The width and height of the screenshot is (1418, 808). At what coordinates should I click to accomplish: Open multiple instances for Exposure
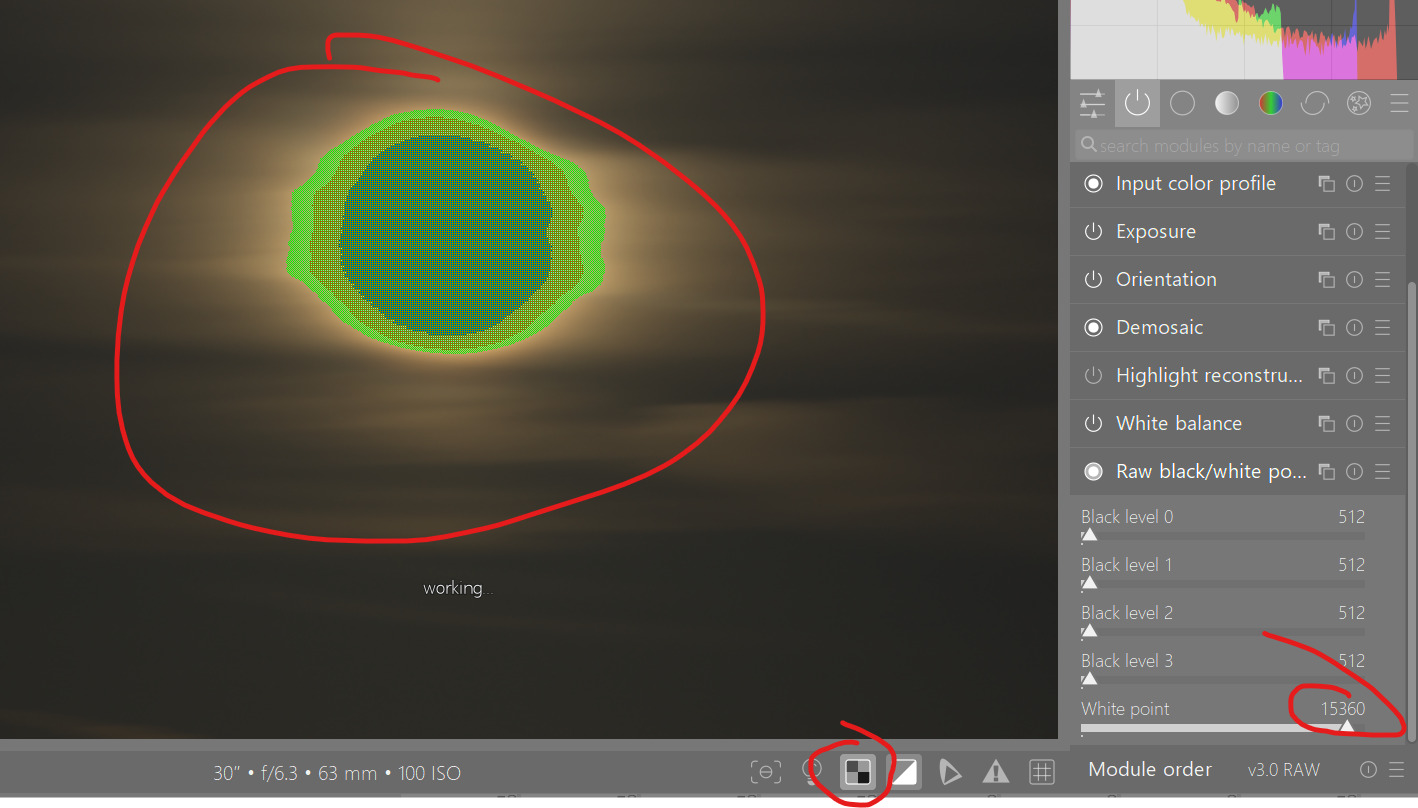point(1326,232)
